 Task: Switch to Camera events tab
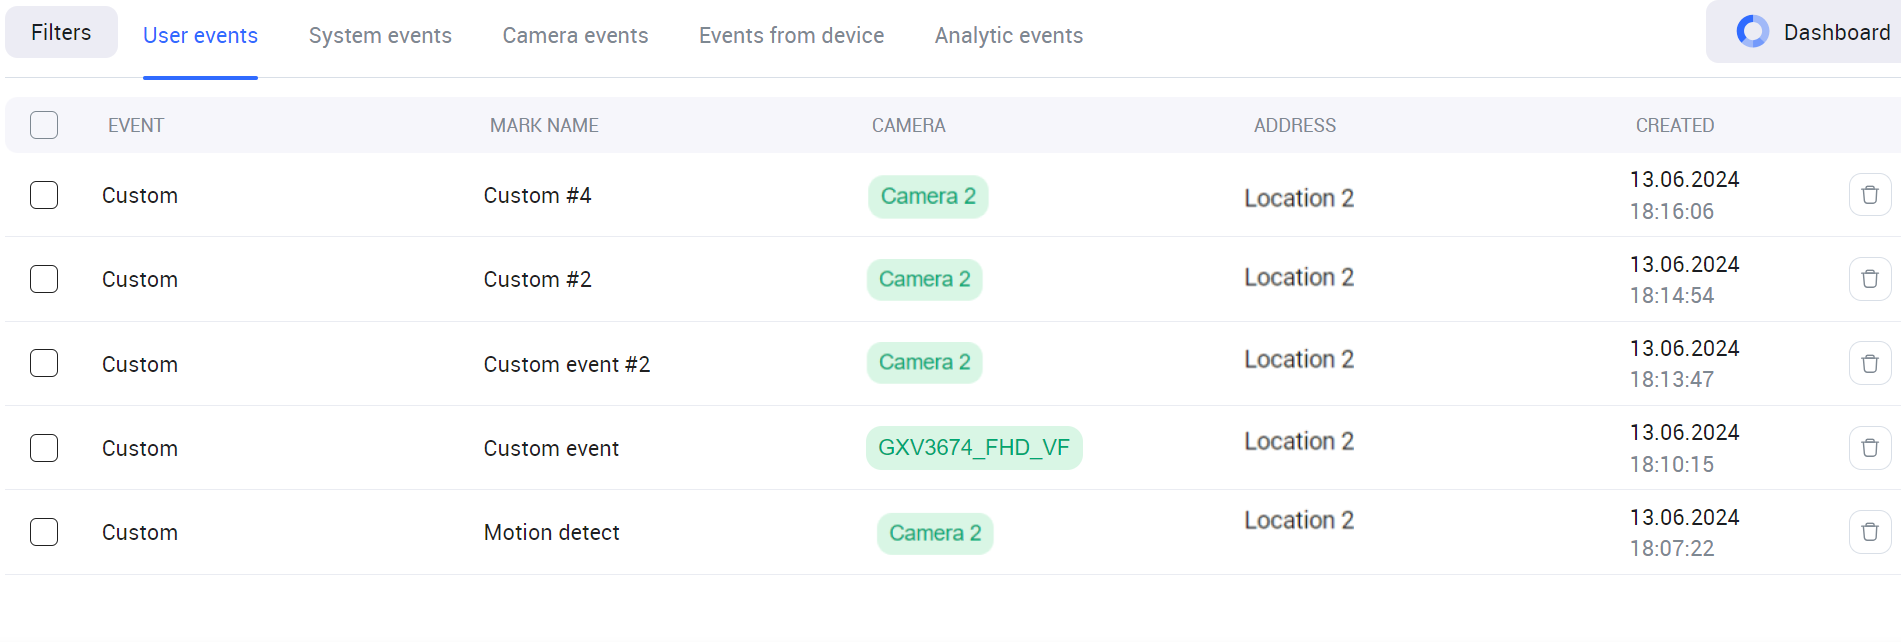coord(575,36)
